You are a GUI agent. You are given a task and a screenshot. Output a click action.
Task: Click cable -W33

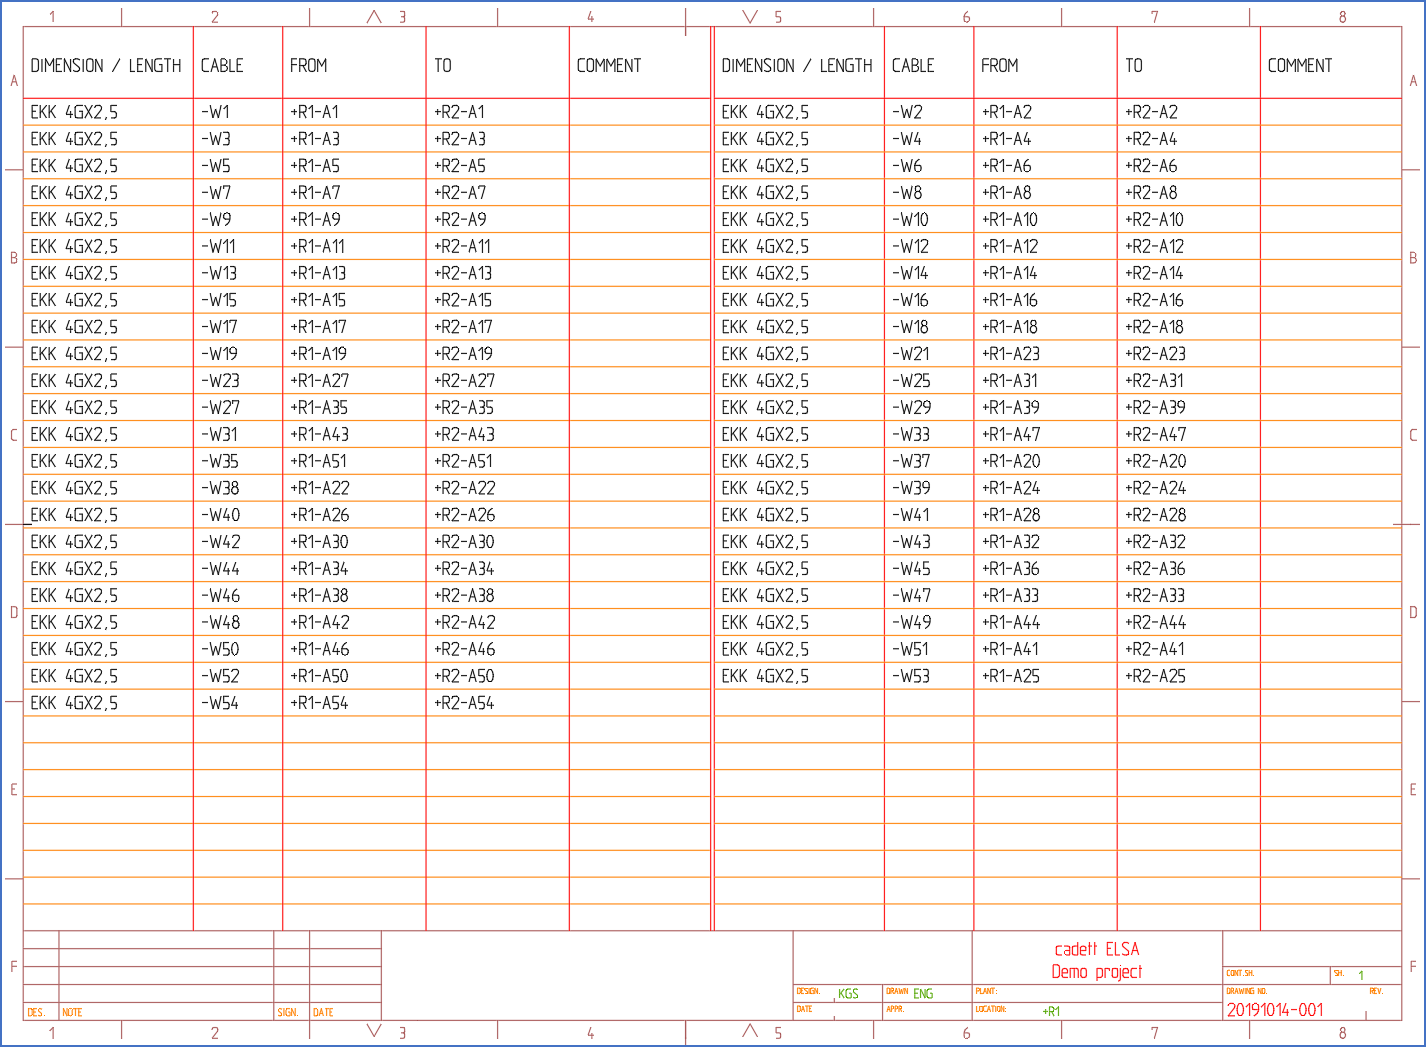pyautogui.click(x=911, y=436)
